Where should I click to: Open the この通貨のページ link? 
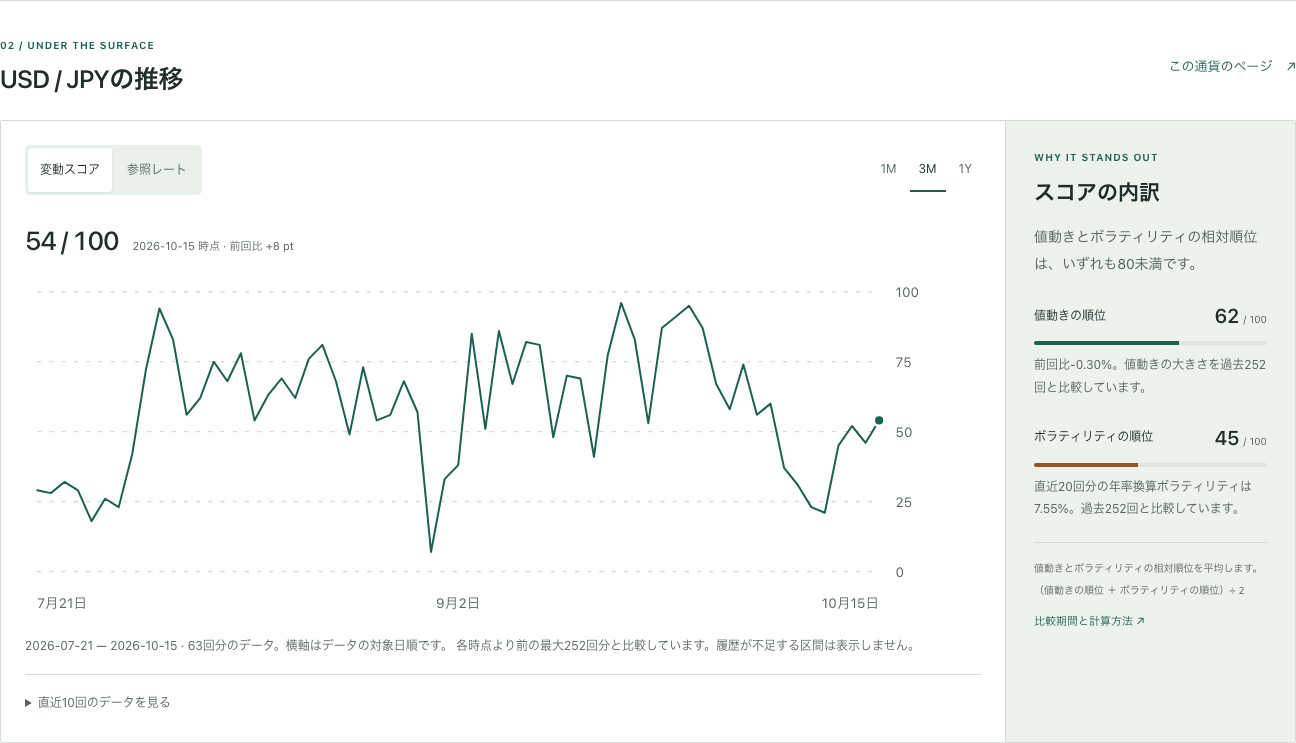point(1232,66)
